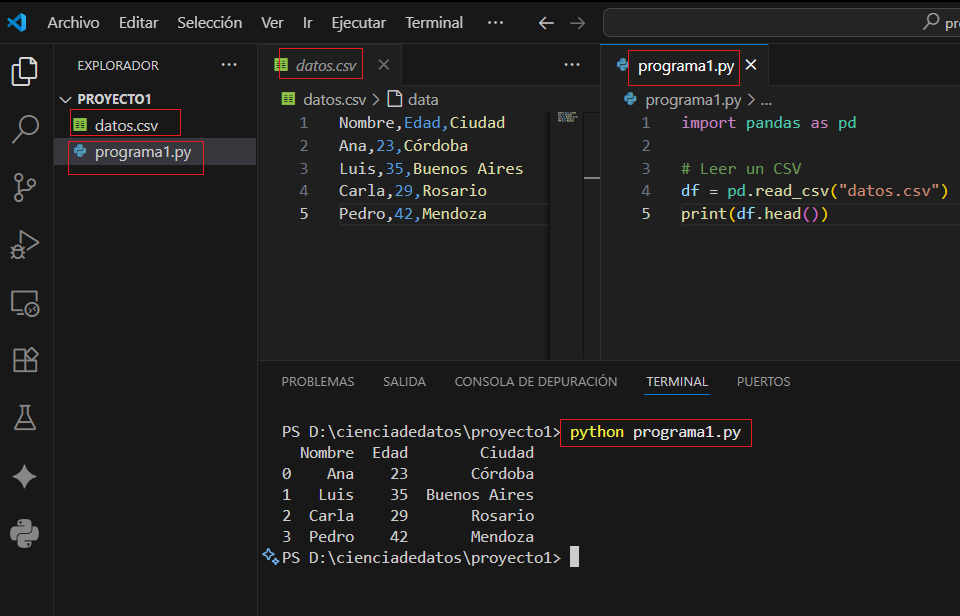The image size is (960, 616).
Task: Select datos.csv in the file explorer
Action: pyautogui.click(x=126, y=126)
